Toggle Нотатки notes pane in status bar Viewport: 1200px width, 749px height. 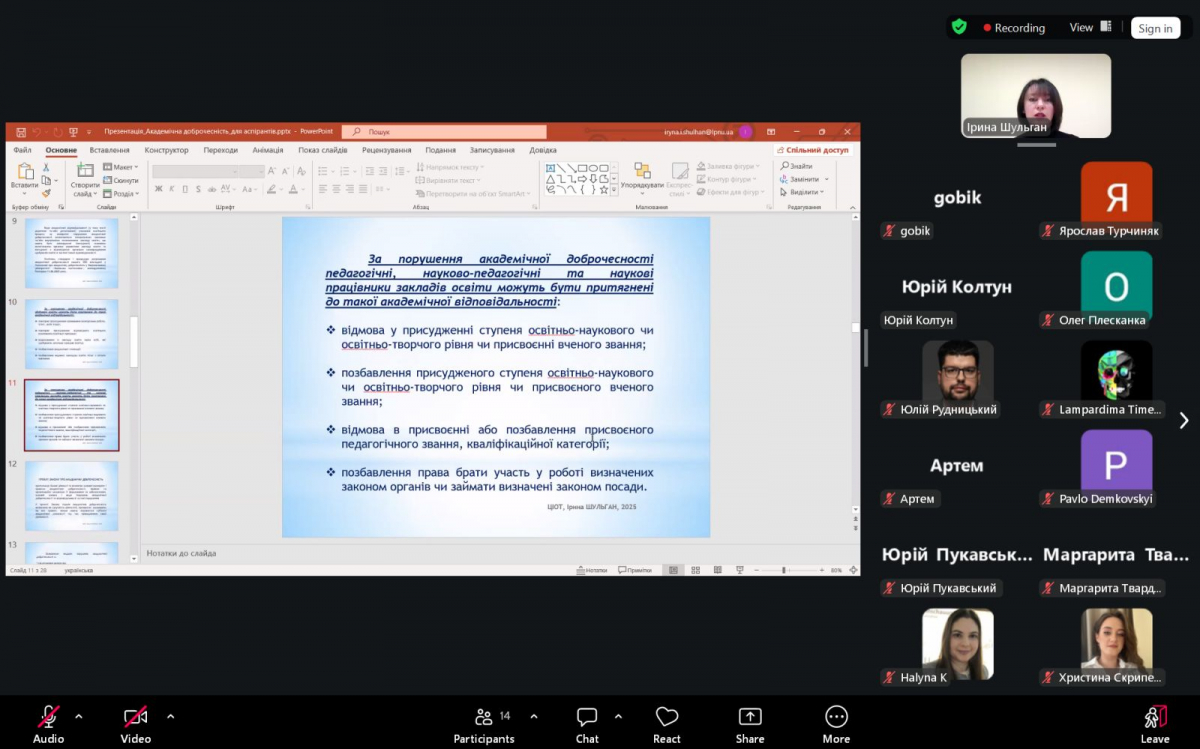click(x=592, y=570)
